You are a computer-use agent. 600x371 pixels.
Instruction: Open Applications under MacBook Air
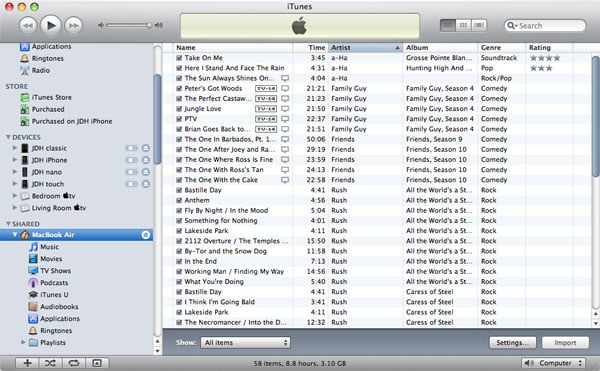[x=54, y=319]
